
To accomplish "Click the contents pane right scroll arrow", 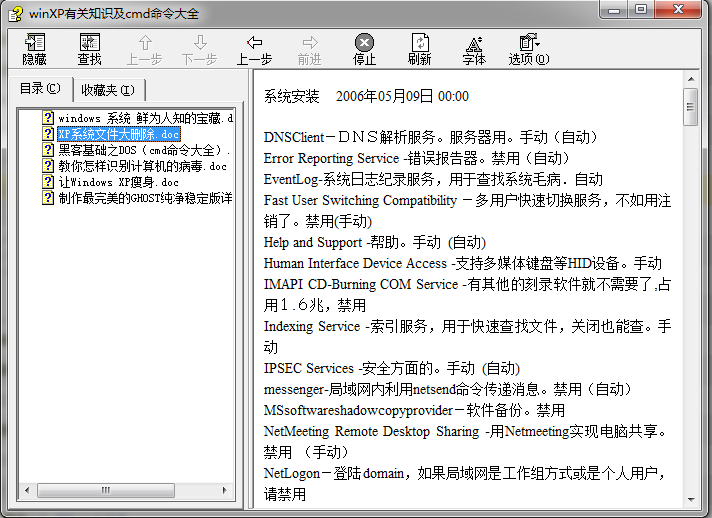I will click(x=225, y=490).
